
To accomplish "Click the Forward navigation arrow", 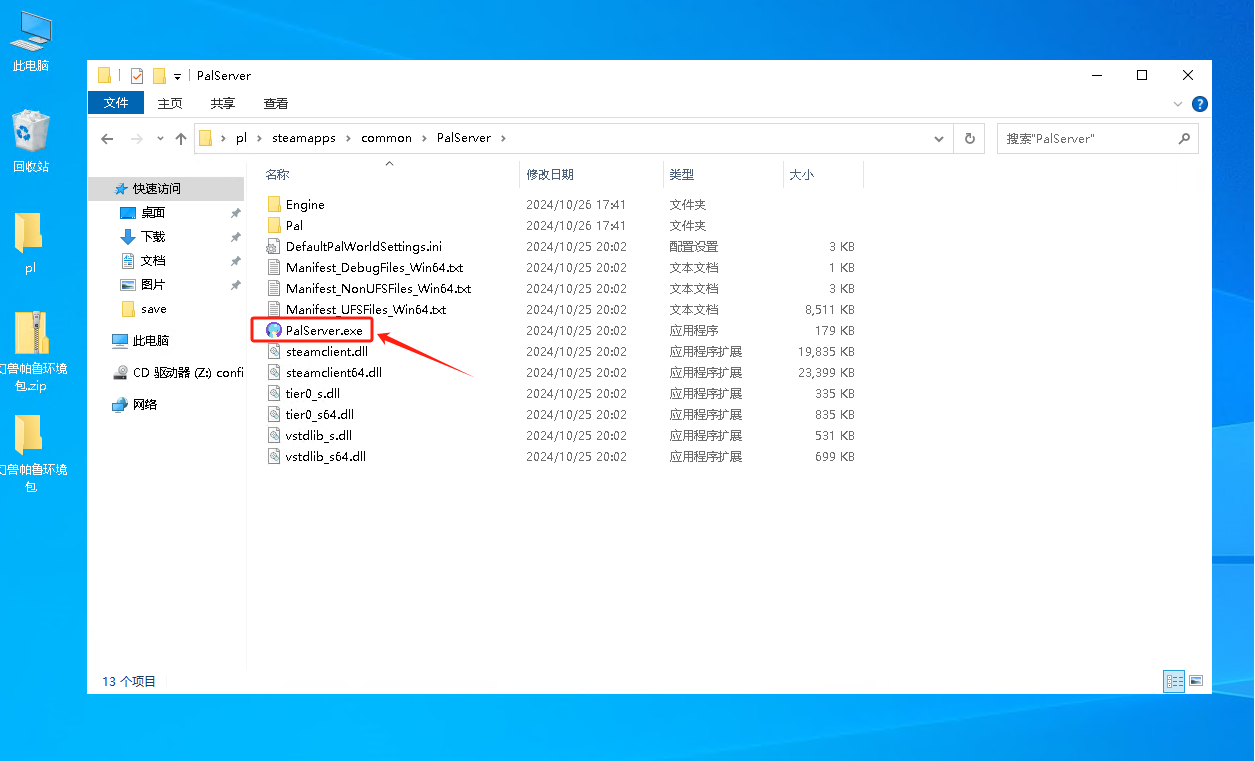I will pyautogui.click(x=137, y=139).
